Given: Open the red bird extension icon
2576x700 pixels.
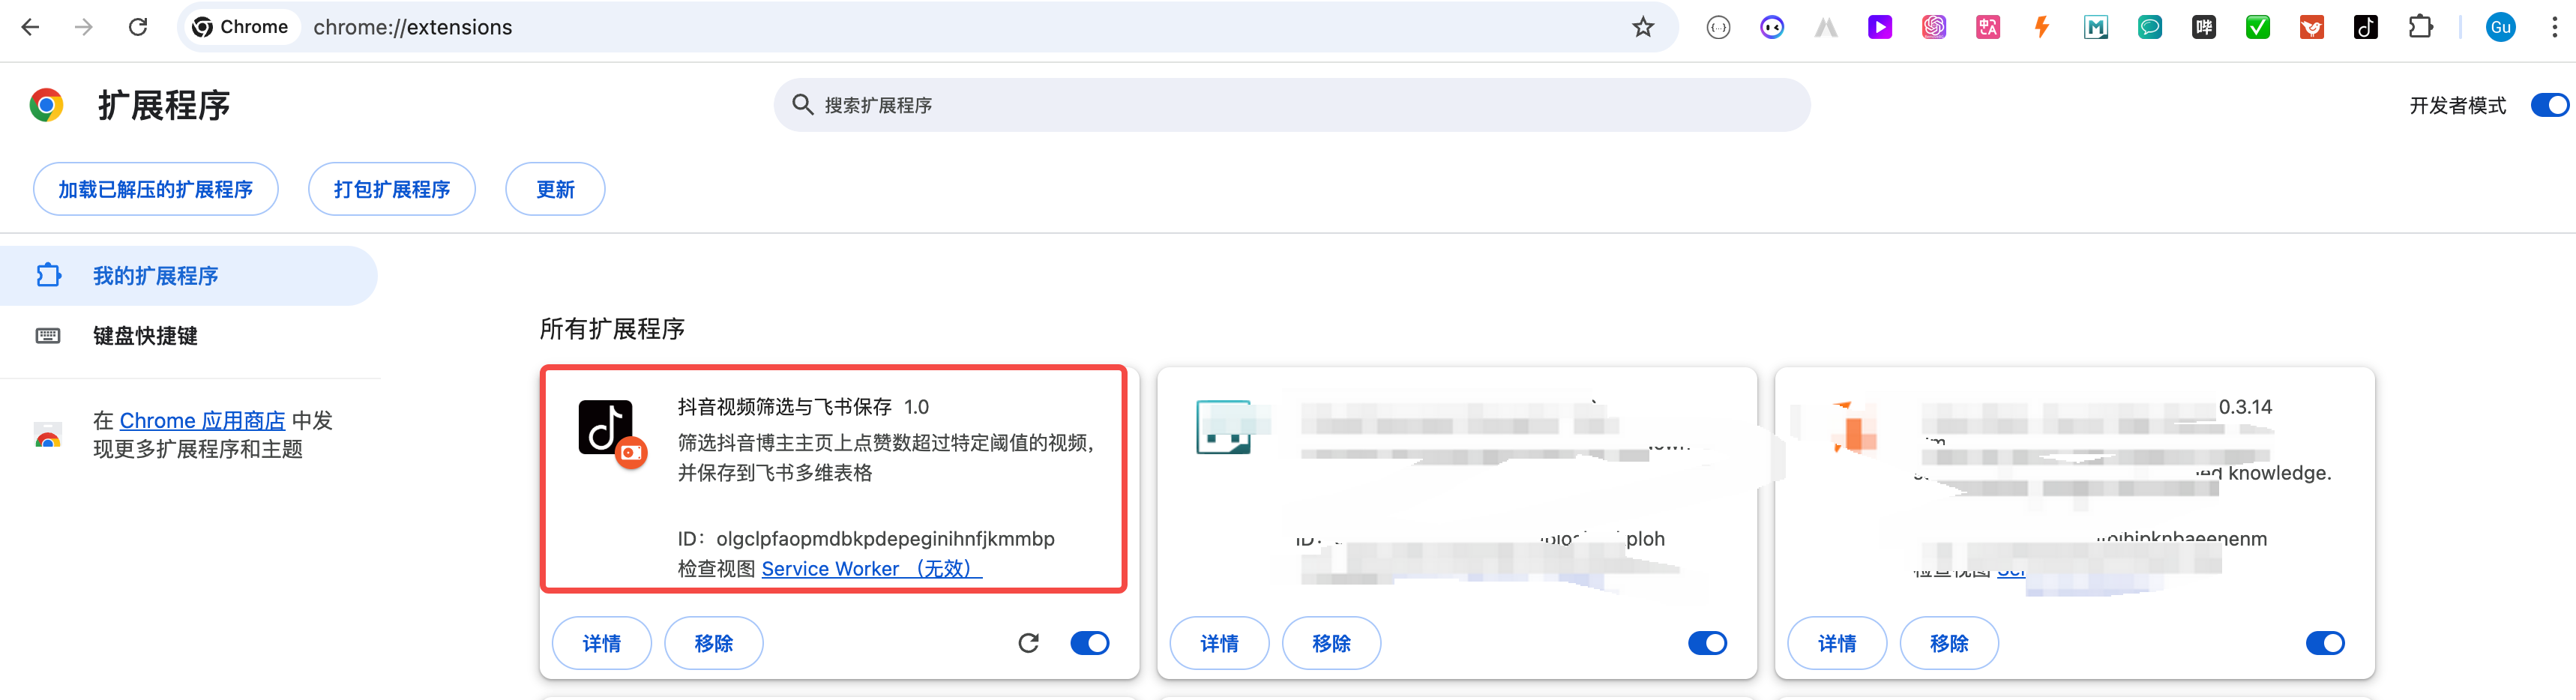Looking at the screenshot, I should point(2312,27).
